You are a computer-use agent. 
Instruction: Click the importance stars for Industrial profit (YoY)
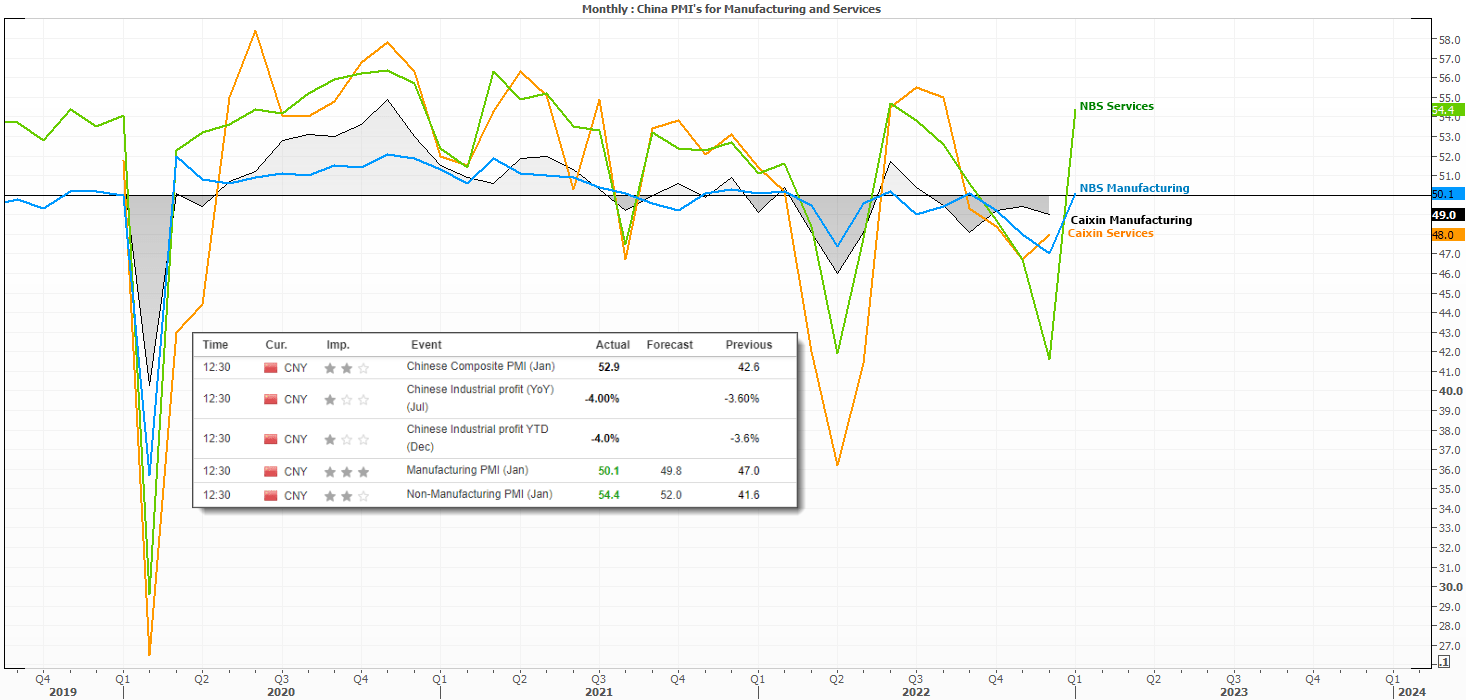click(x=346, y=399)
